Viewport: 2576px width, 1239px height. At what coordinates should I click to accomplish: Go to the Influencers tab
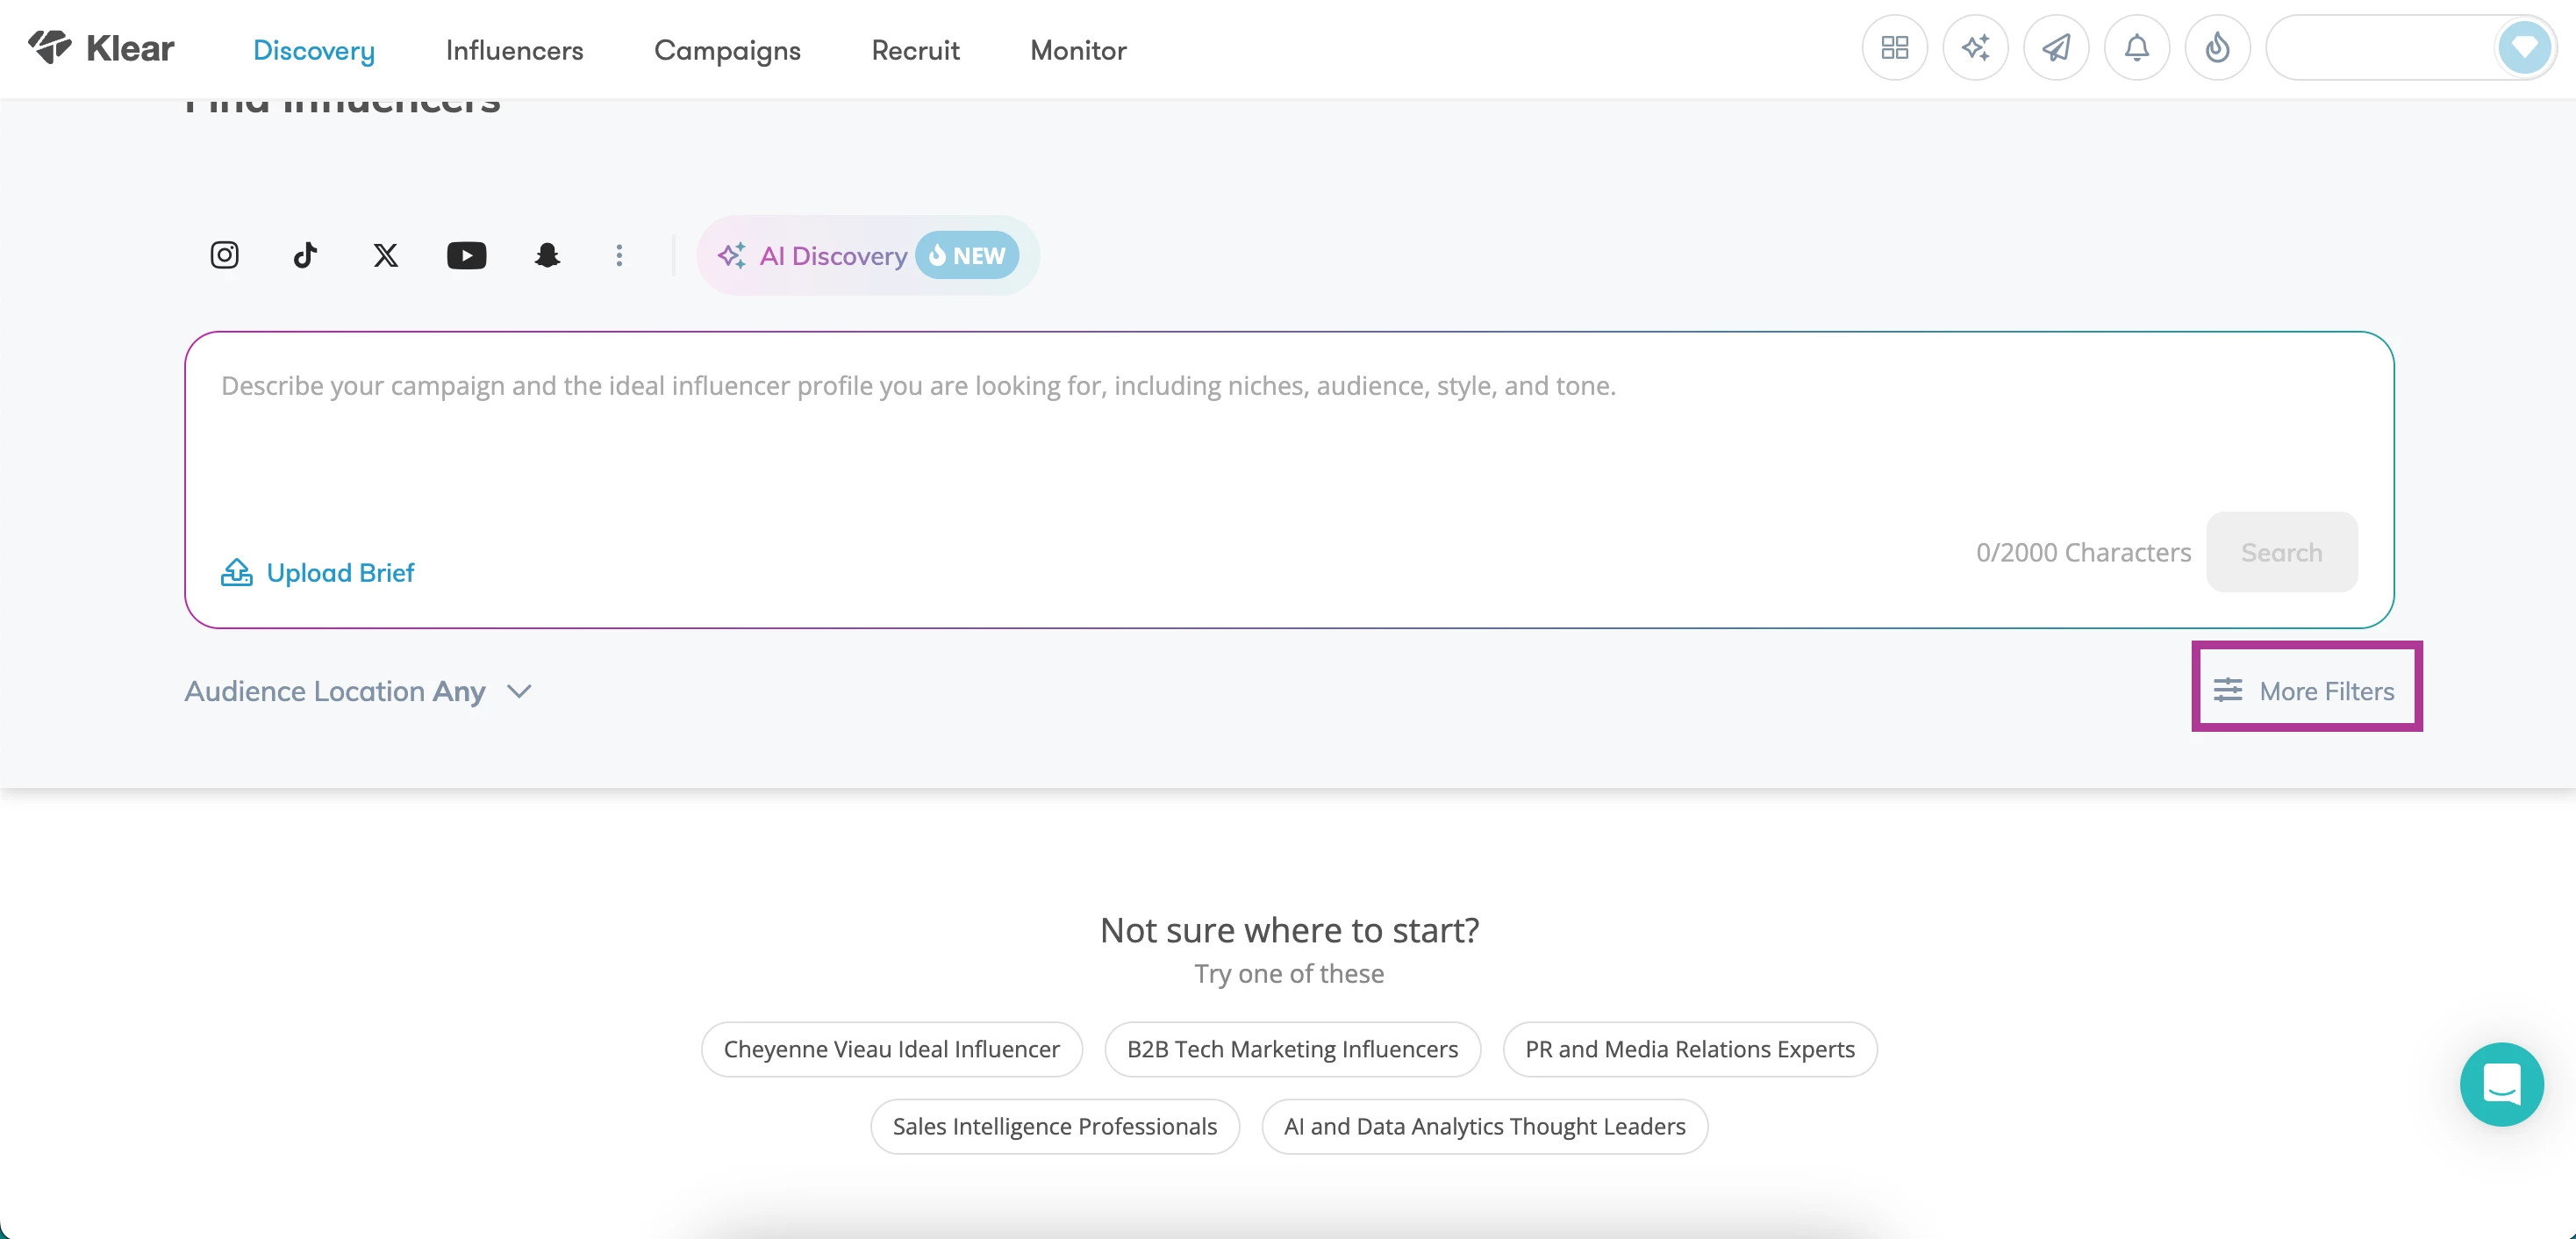514,50
